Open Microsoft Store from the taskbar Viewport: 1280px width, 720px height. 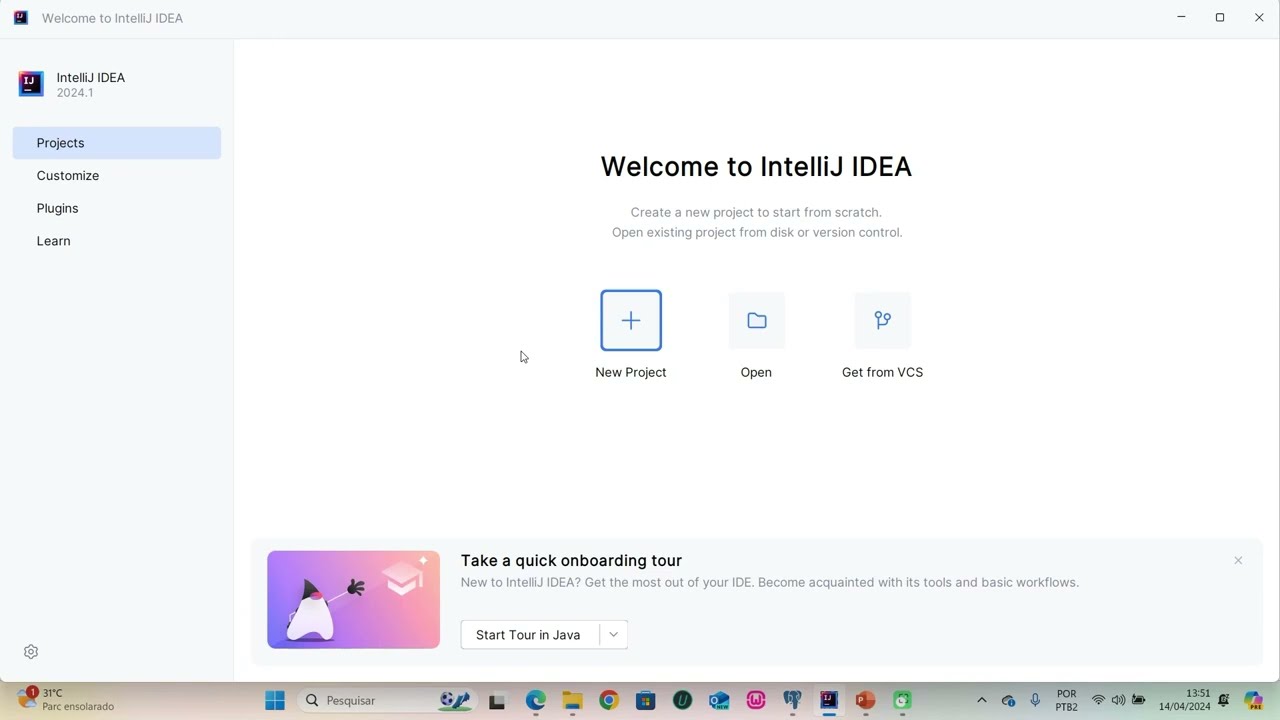click(646, 700)
